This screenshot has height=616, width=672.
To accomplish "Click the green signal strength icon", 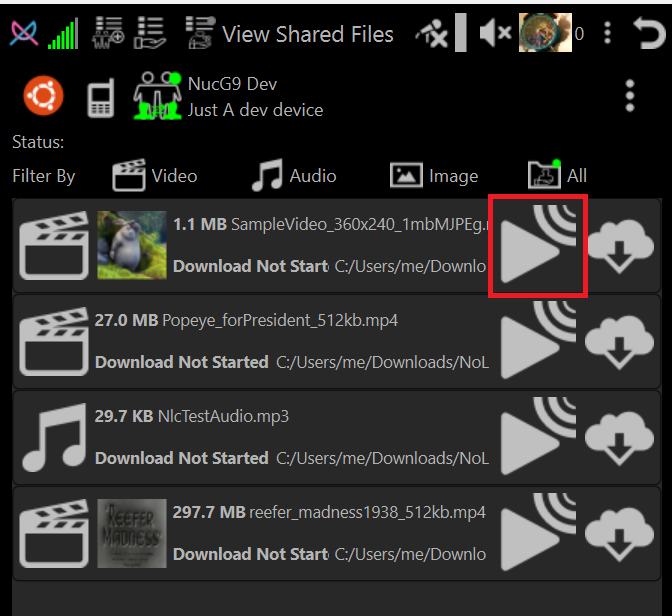I will [x=63, y=33].
